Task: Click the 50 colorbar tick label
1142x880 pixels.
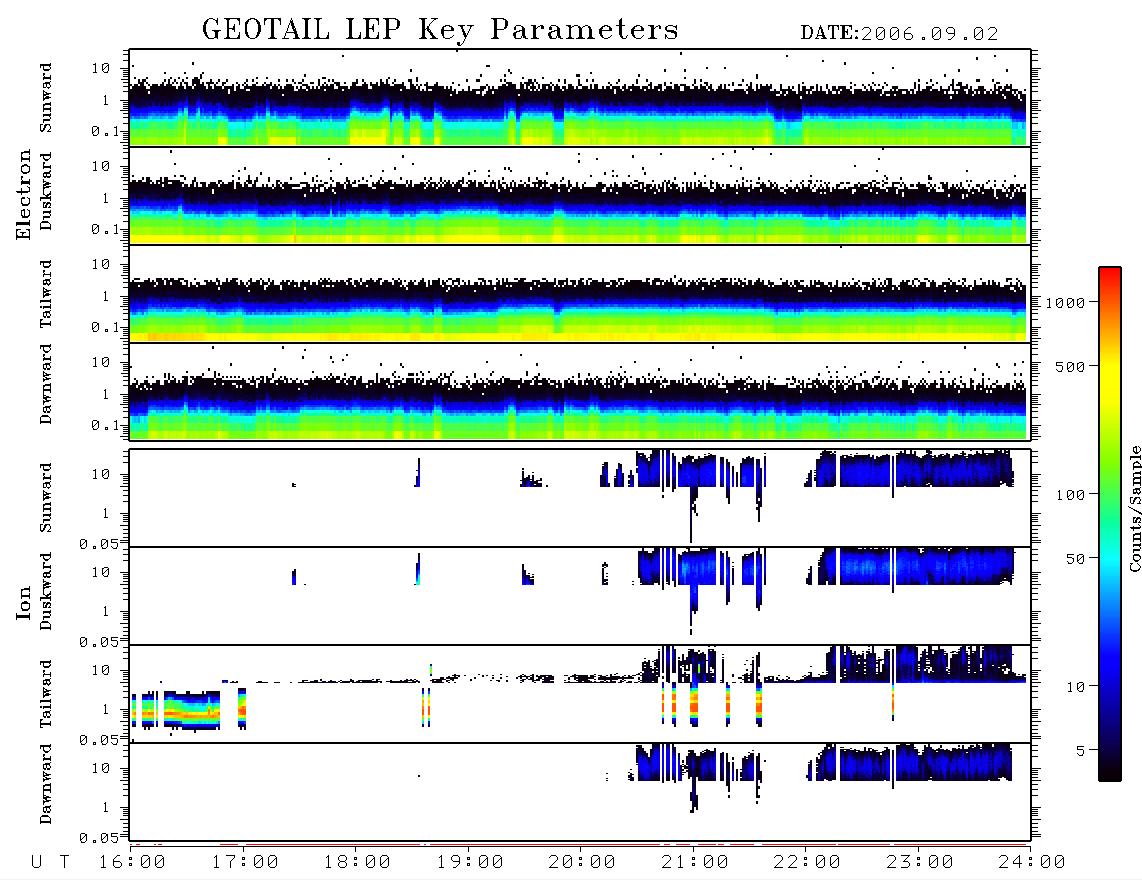Action: [x=1075, y=559]
